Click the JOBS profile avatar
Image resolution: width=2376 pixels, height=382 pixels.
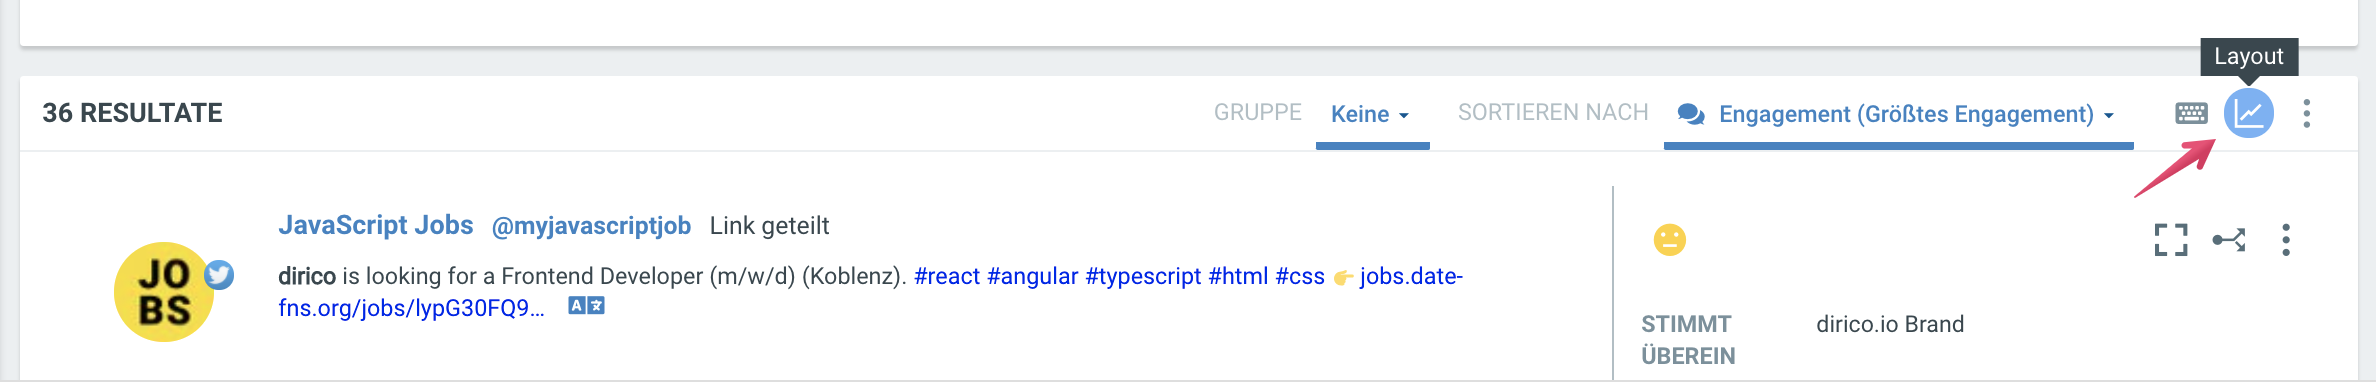[x=164, y=292]
